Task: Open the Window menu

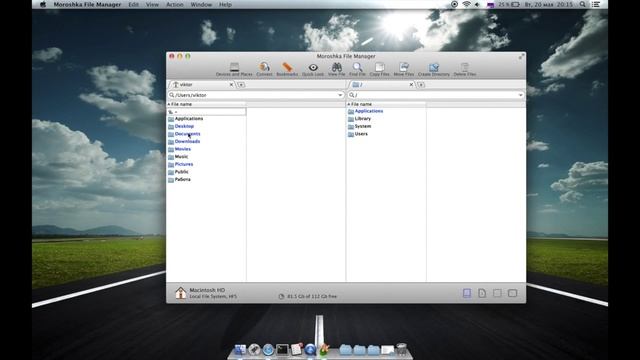Action: (201, 4)
